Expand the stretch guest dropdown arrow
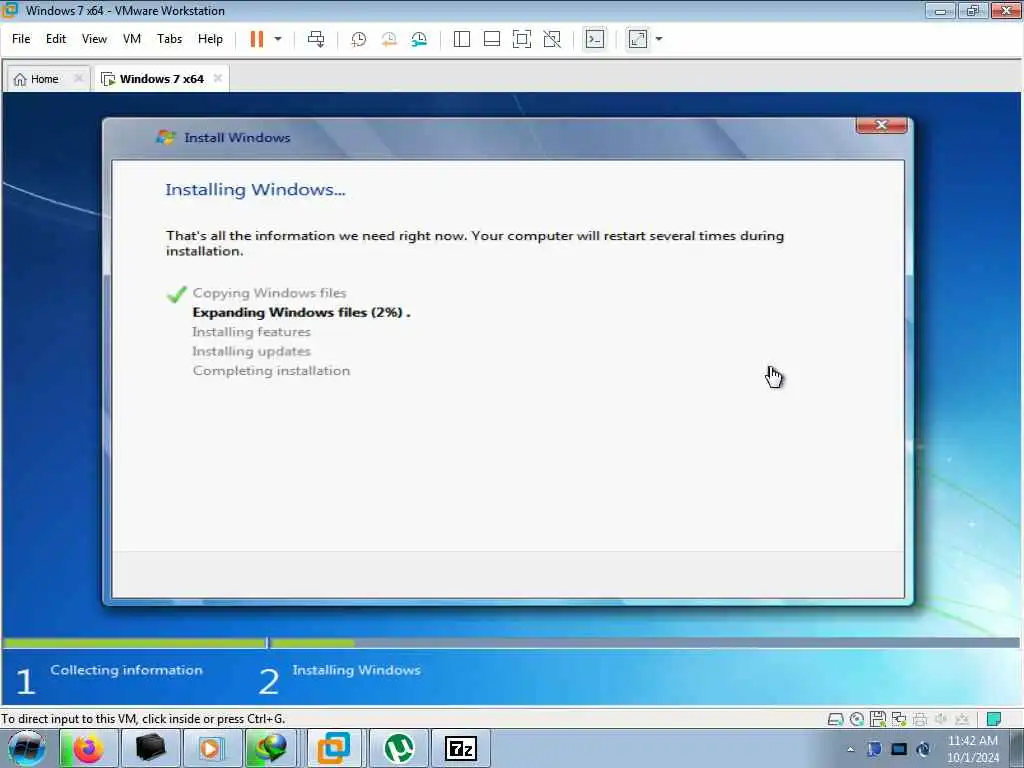Image resolution: width=1024 pixels, height=768 pixels. click(x=659, y=39)
